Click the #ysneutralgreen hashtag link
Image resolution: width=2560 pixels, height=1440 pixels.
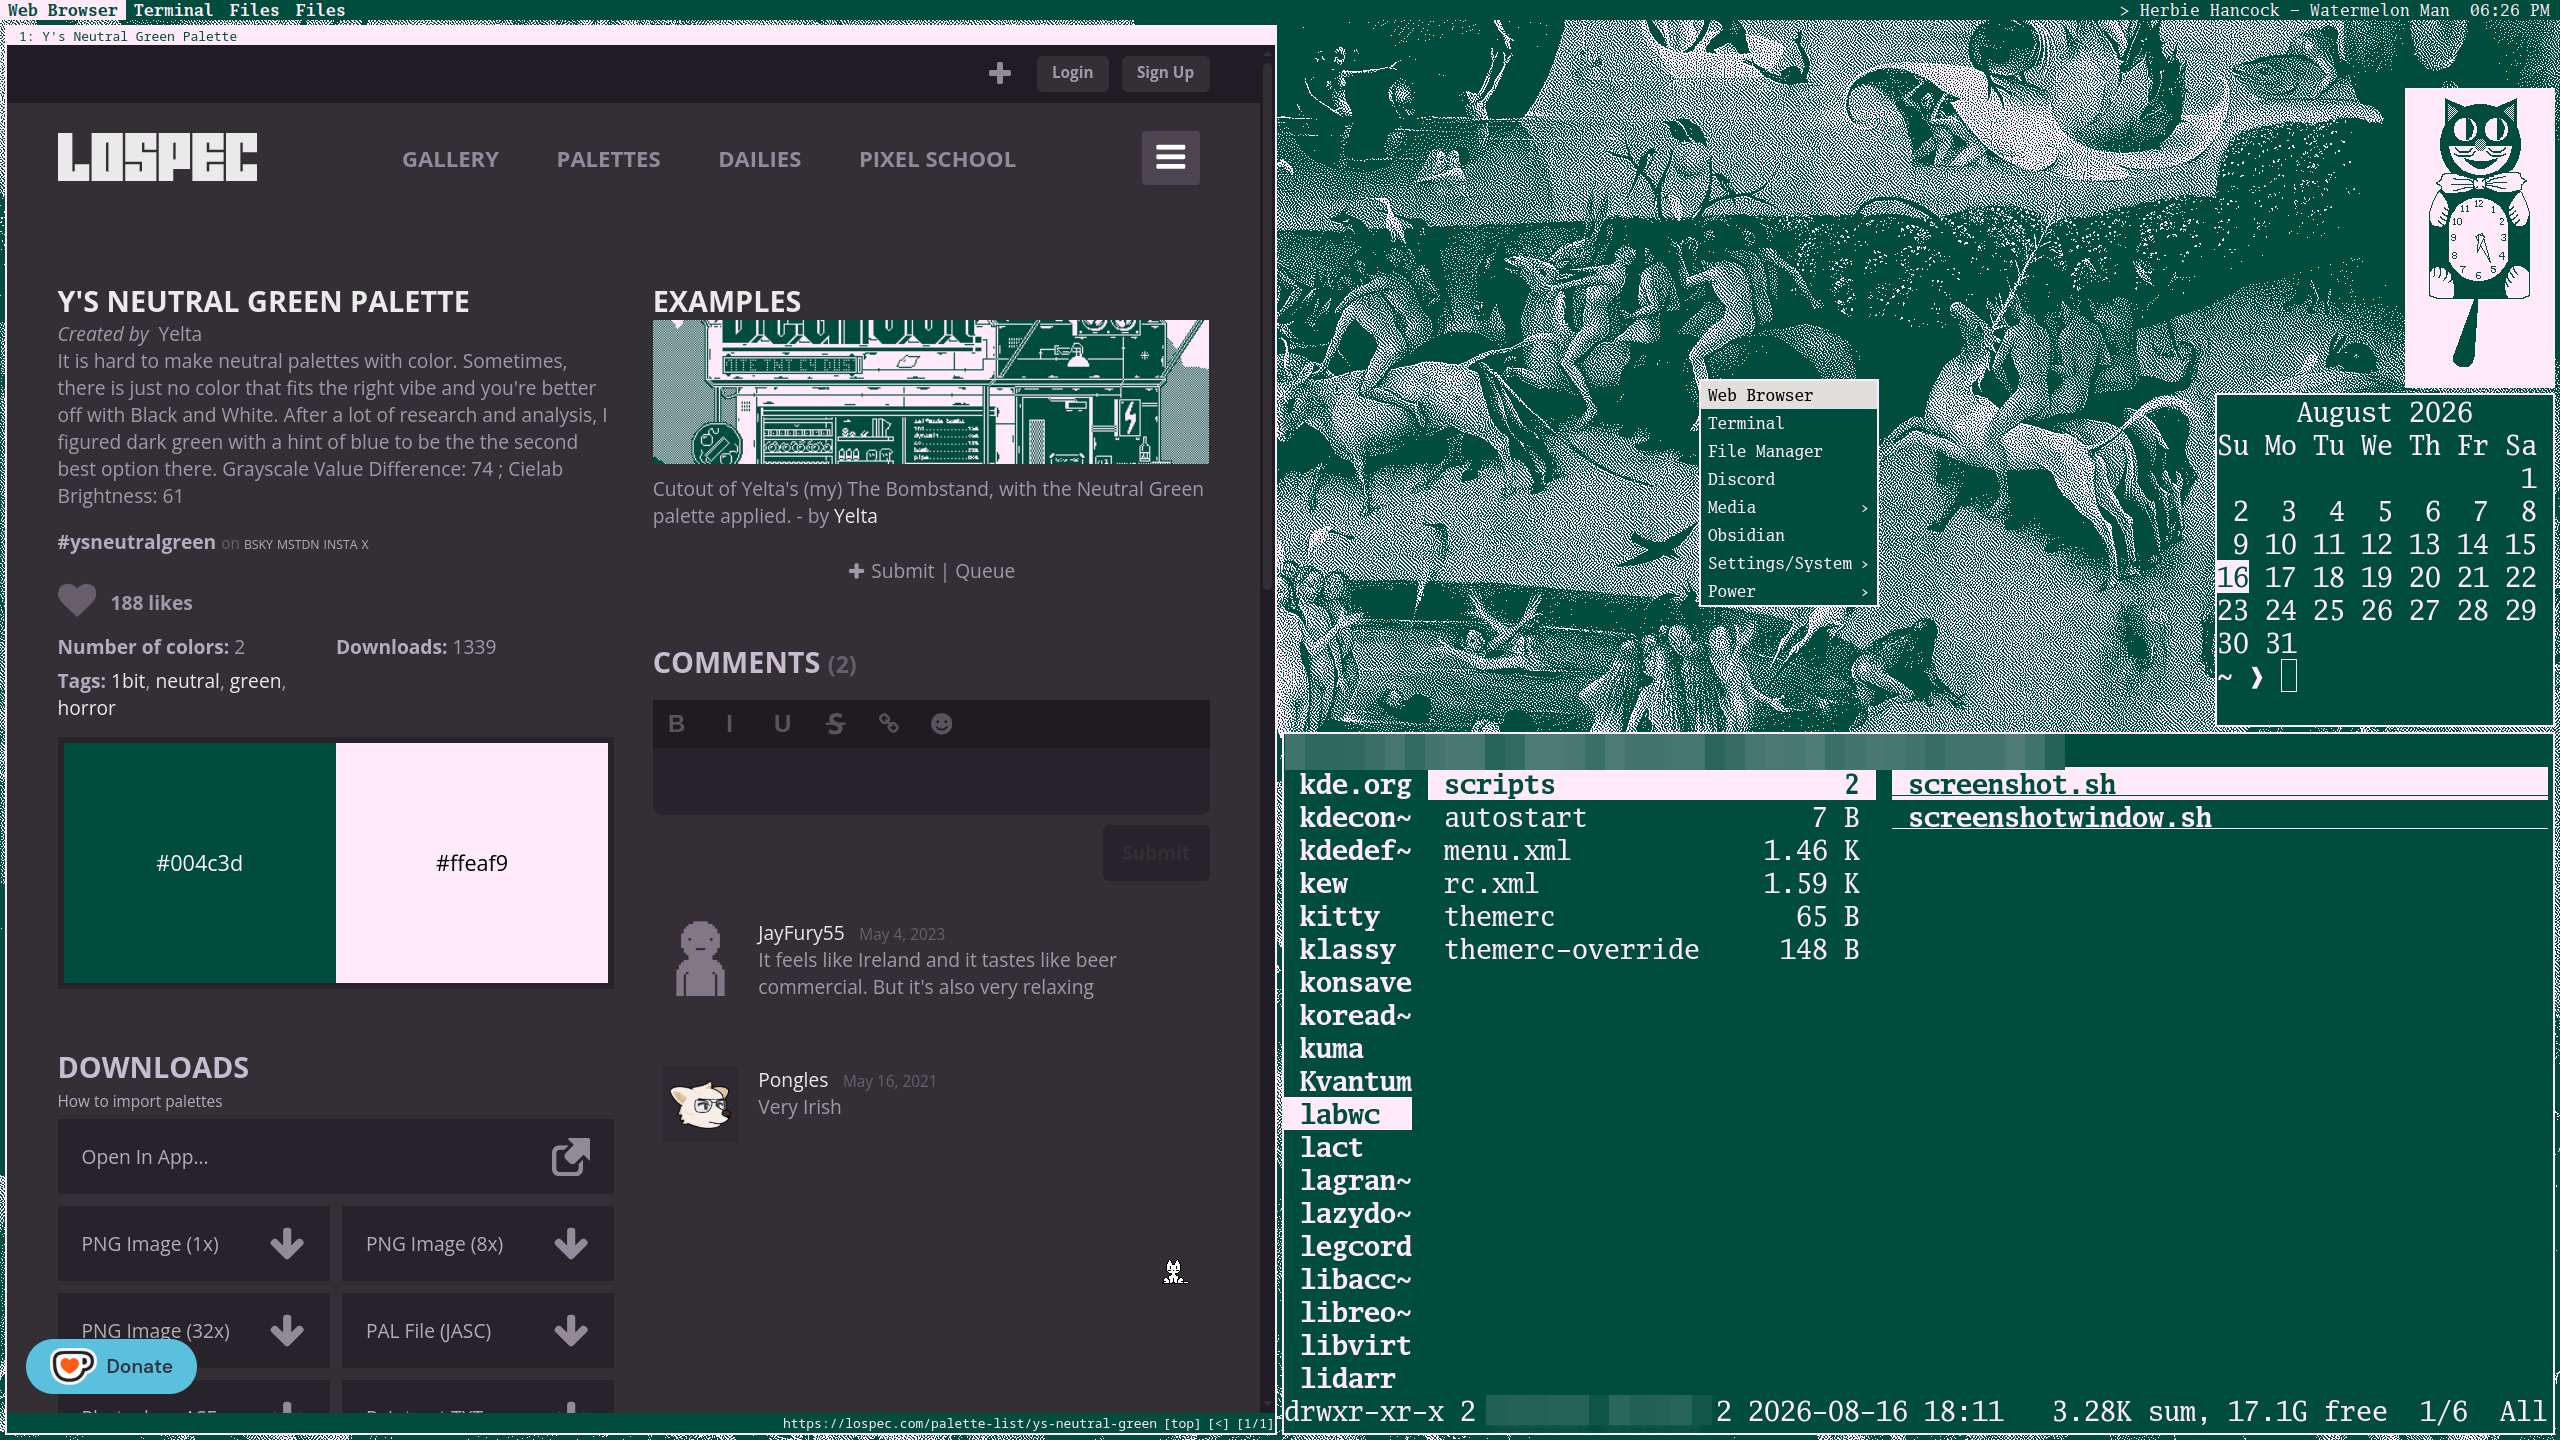pos(136,542)
